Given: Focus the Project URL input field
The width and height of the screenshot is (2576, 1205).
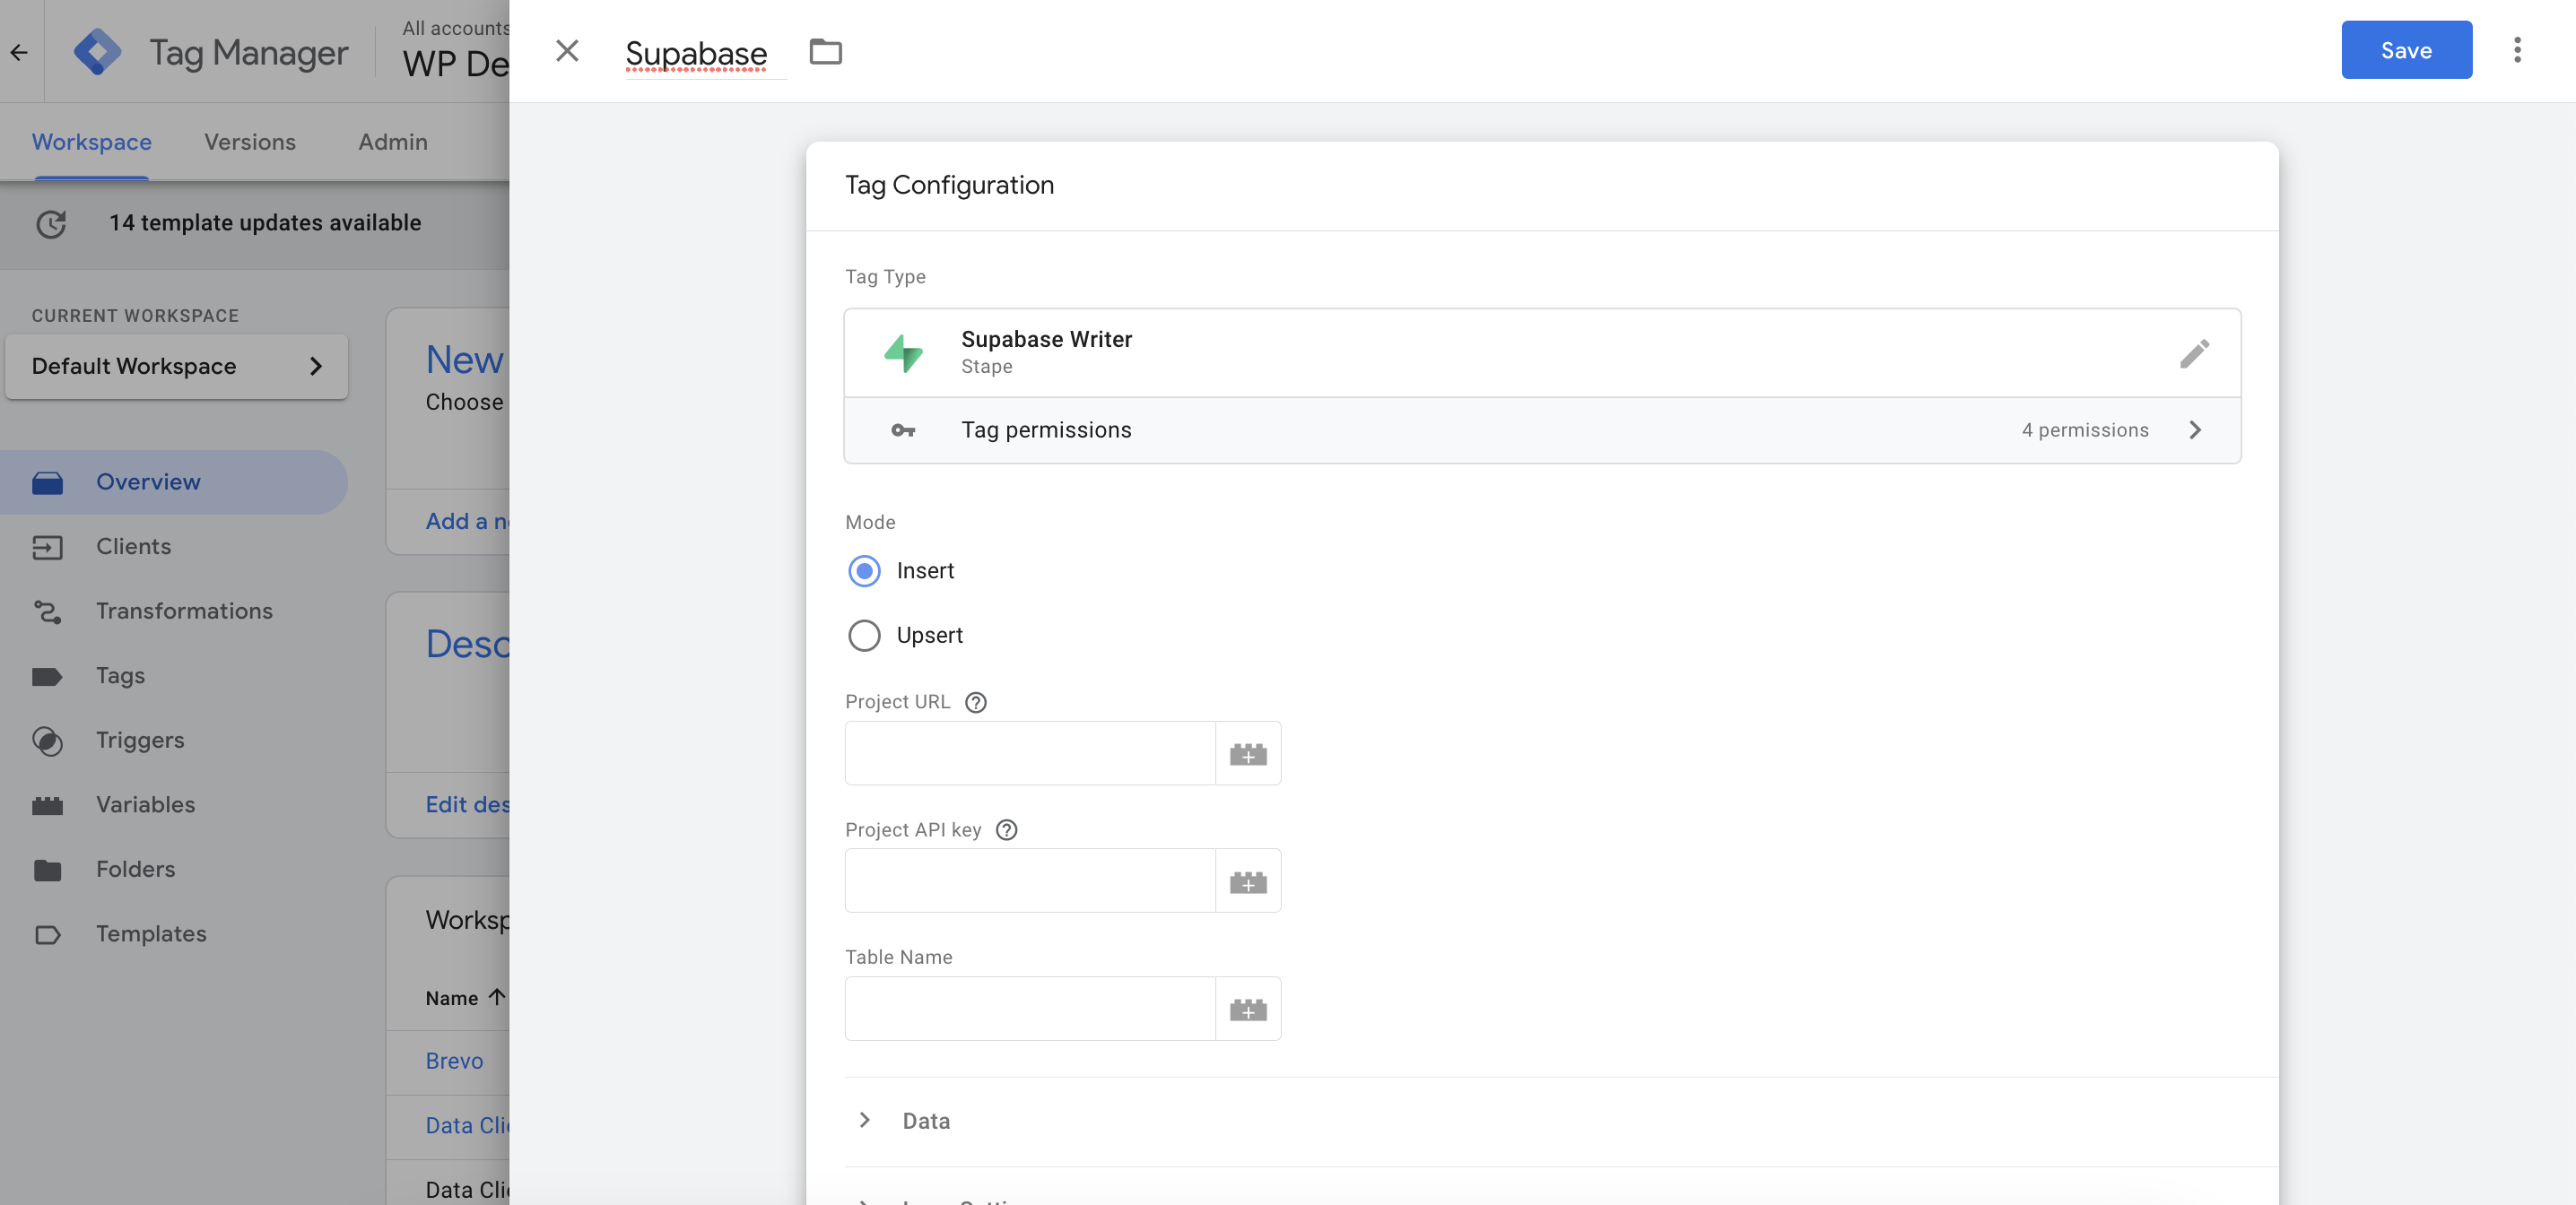Looking at the screenshot, I should [1030, 753].
